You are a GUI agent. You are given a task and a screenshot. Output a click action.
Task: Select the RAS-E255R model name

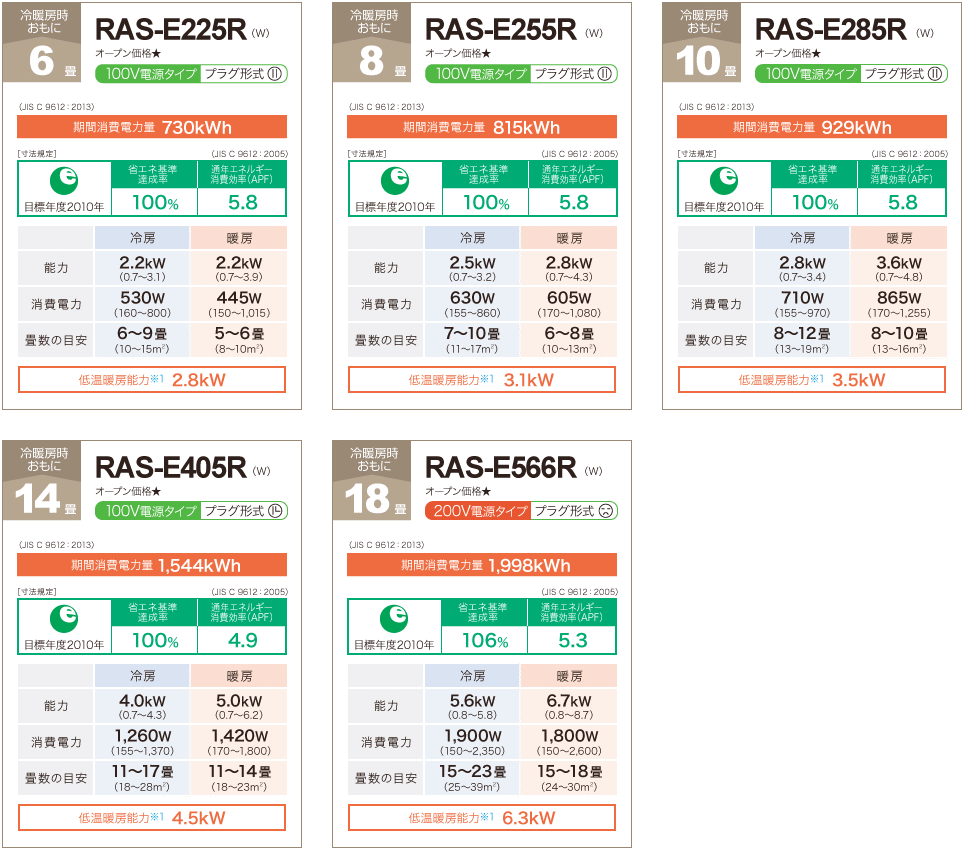click(500, 30)
